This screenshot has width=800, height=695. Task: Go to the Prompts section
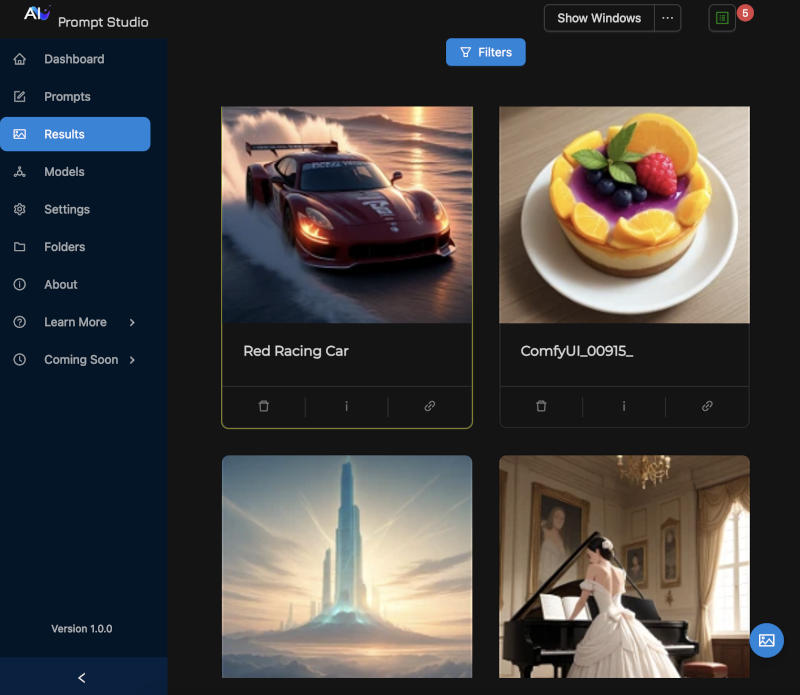tap(76, 96)
